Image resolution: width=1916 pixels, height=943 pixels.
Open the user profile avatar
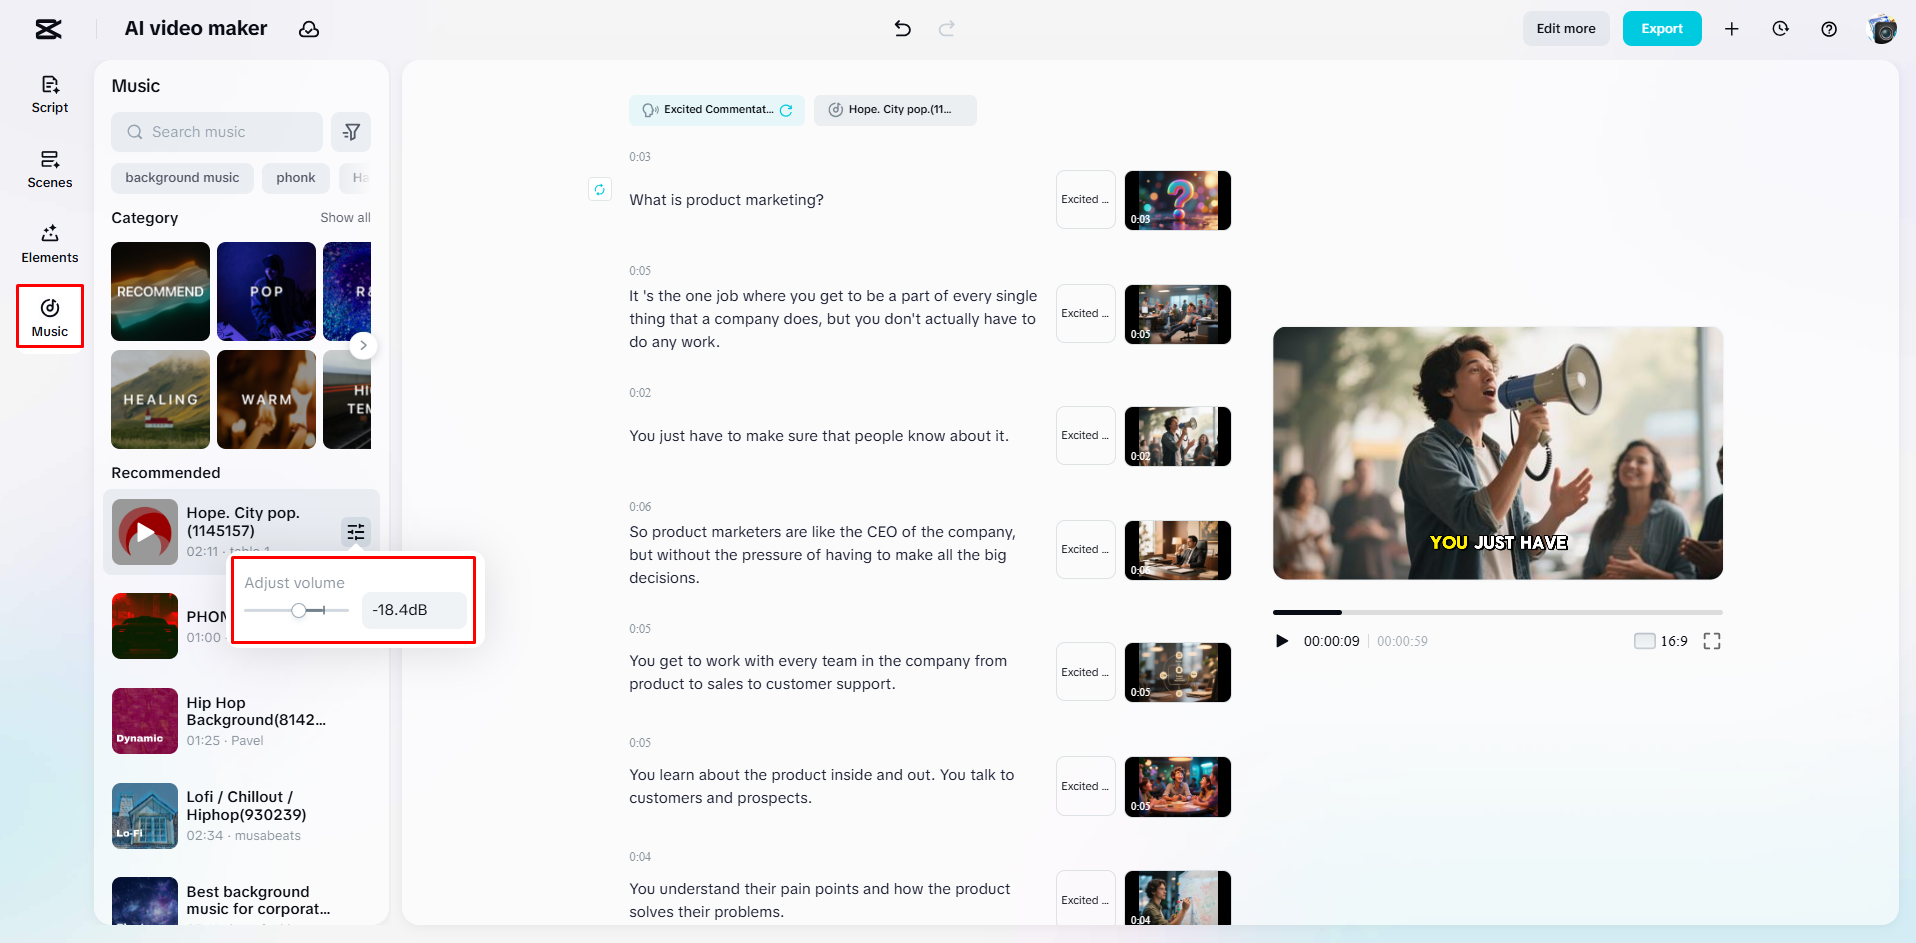[x=1882, y=29]
